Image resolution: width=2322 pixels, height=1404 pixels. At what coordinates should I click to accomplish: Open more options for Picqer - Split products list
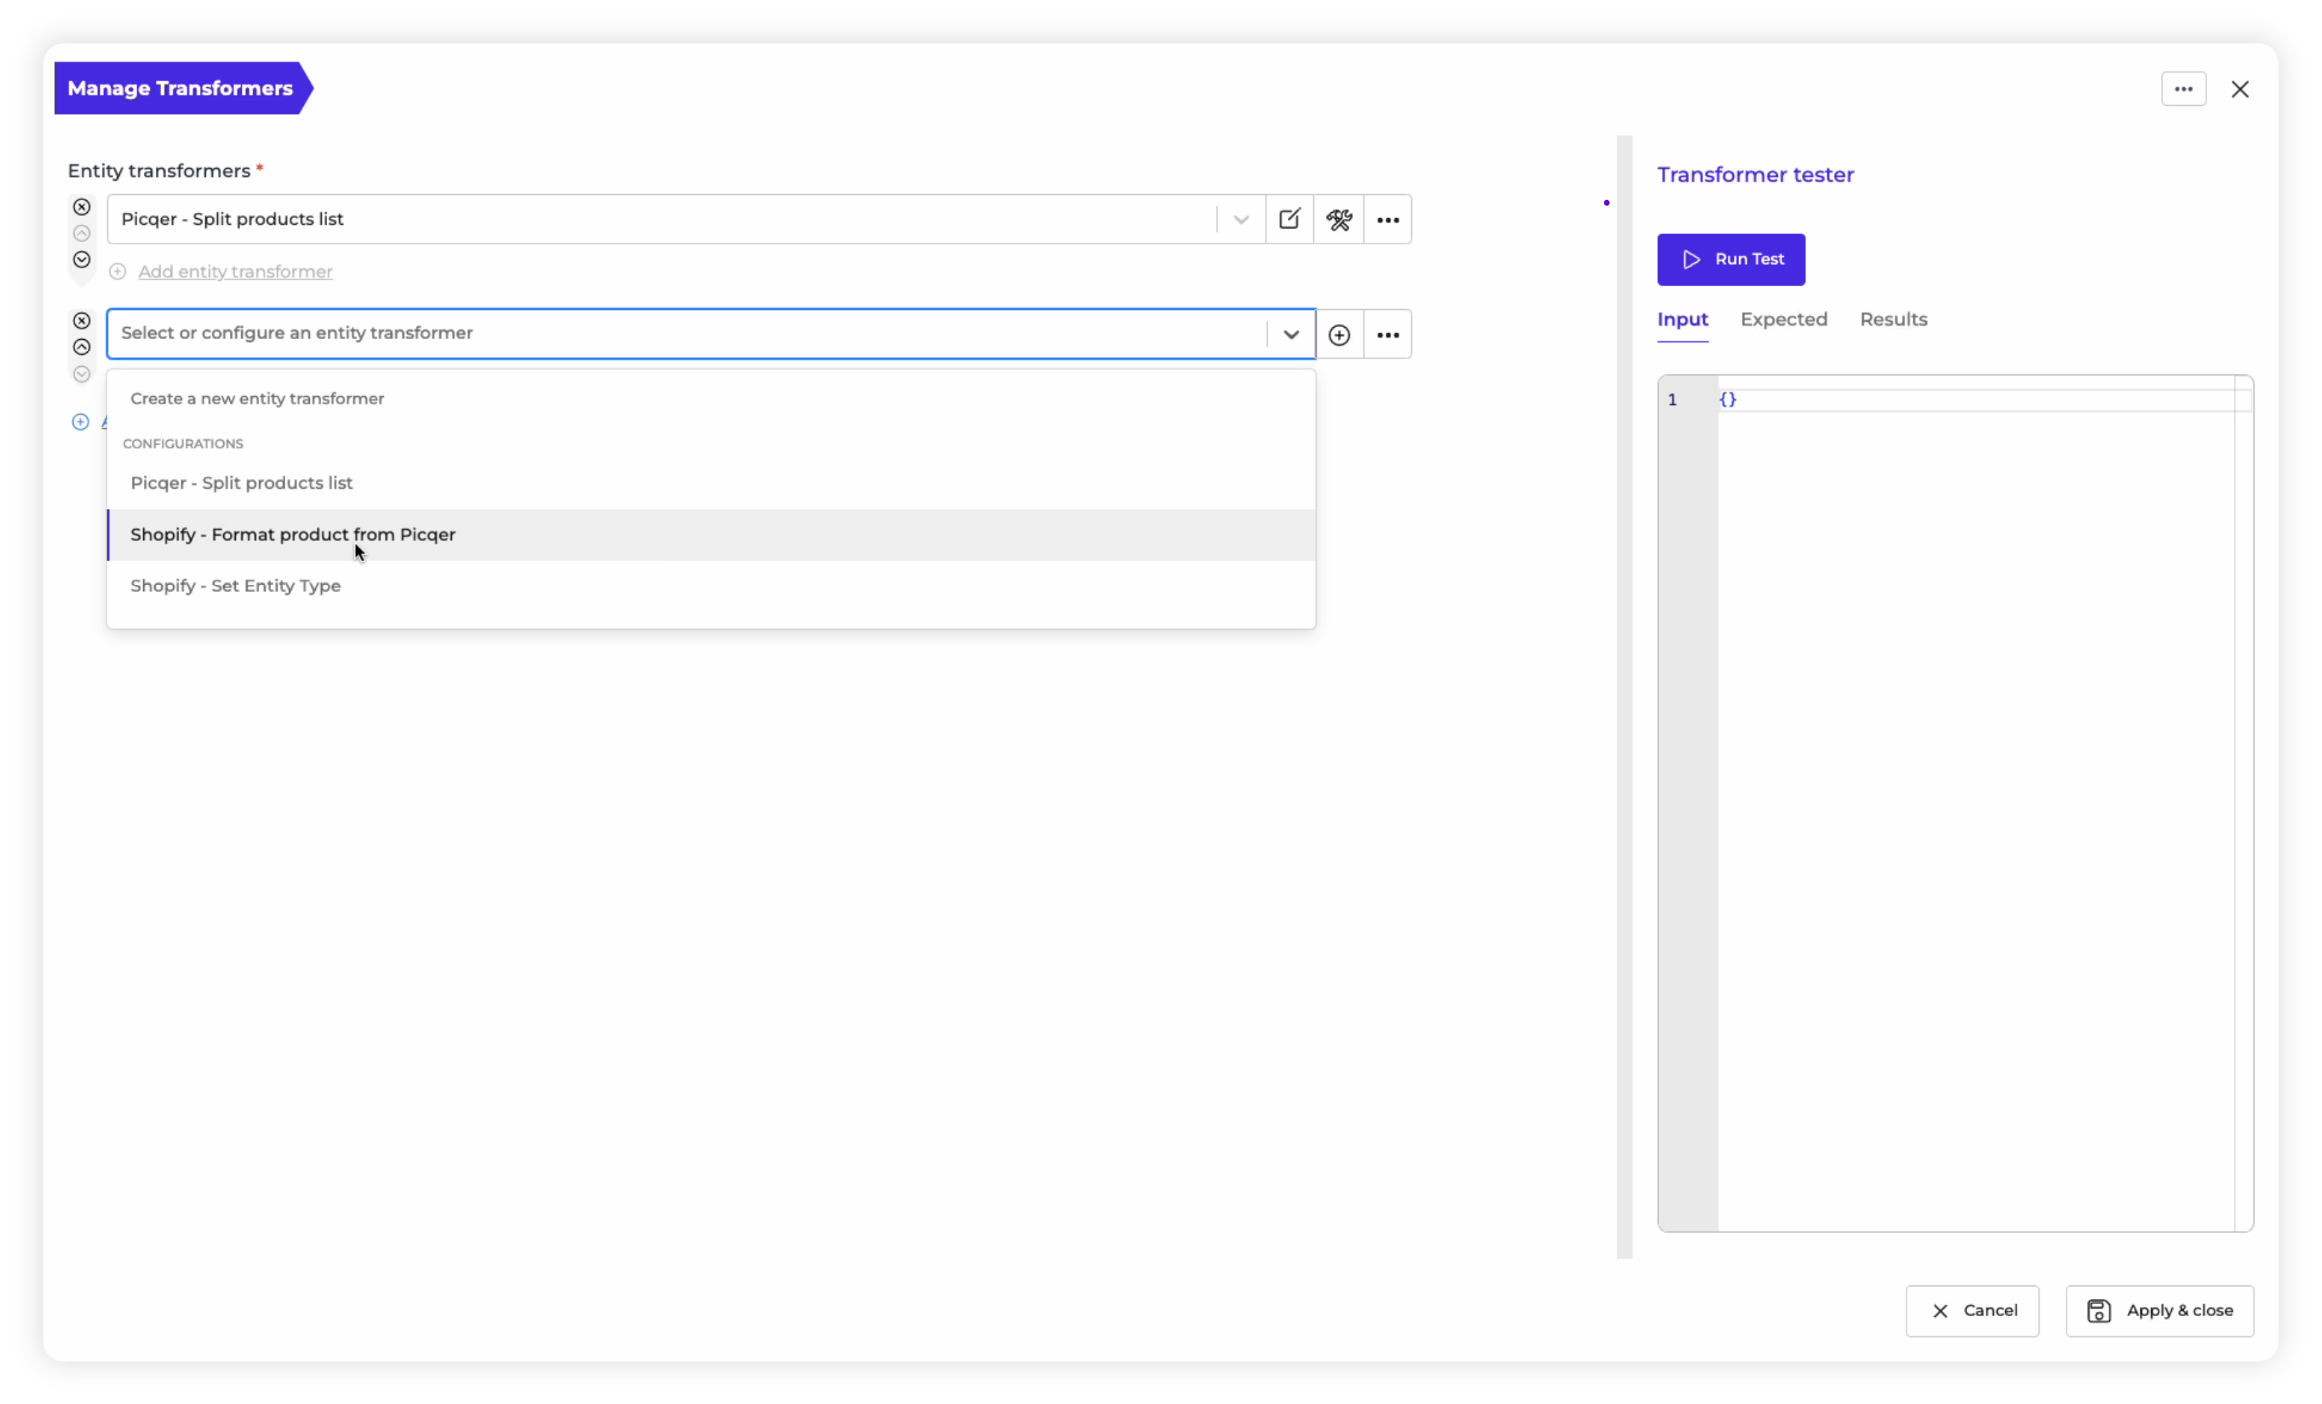pos(1388,219)
